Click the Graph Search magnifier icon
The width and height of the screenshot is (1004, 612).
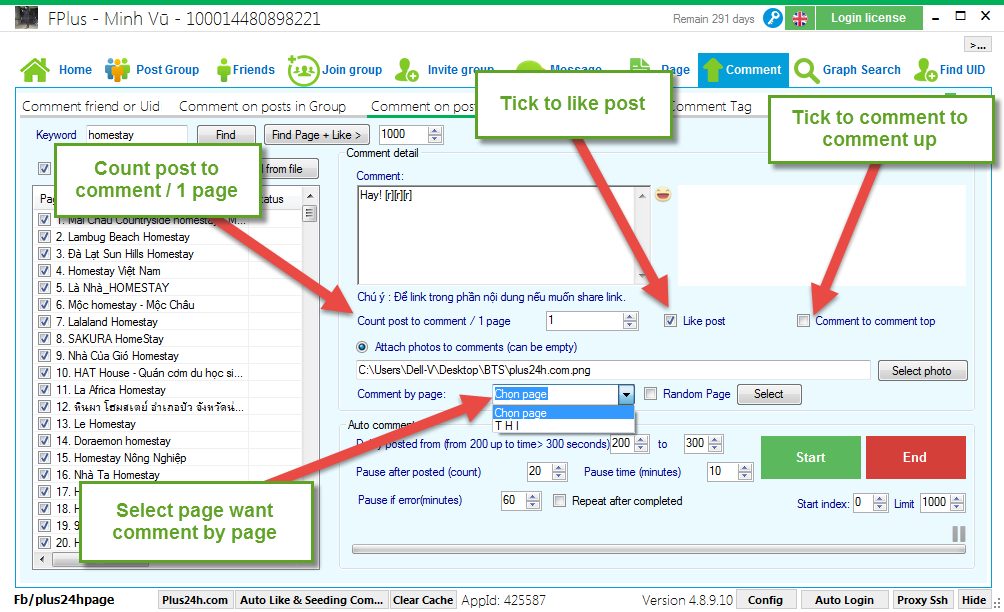(x=806, y=70)
